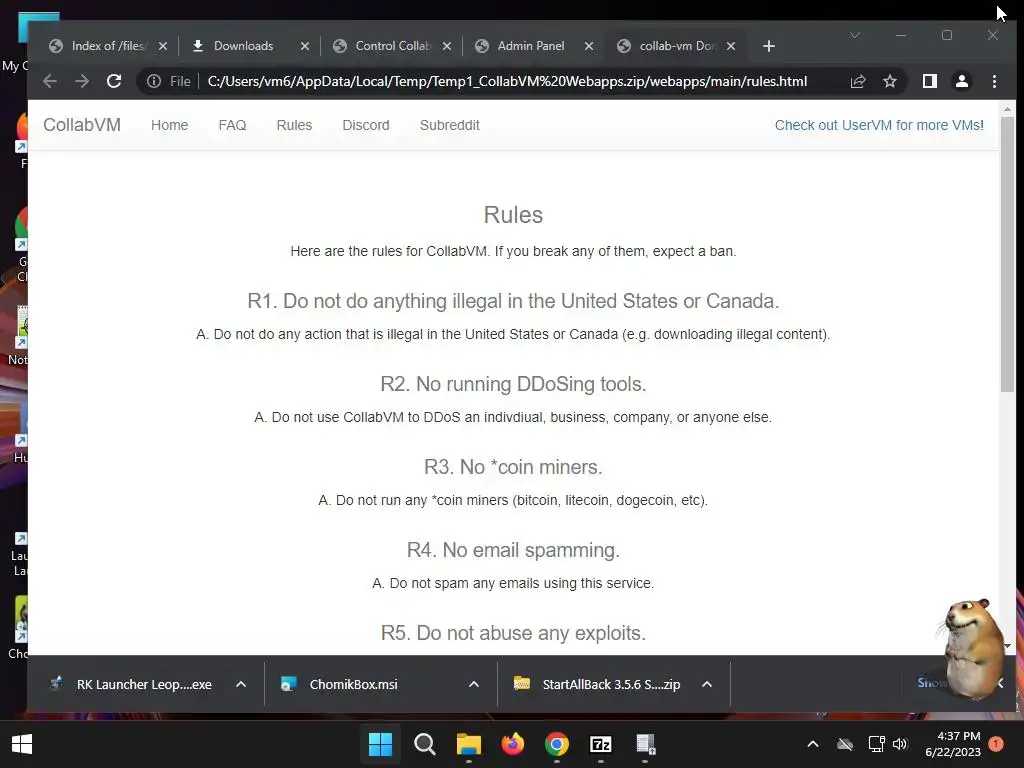
Task: Click the browser back arrow
Action: point(50,81)
